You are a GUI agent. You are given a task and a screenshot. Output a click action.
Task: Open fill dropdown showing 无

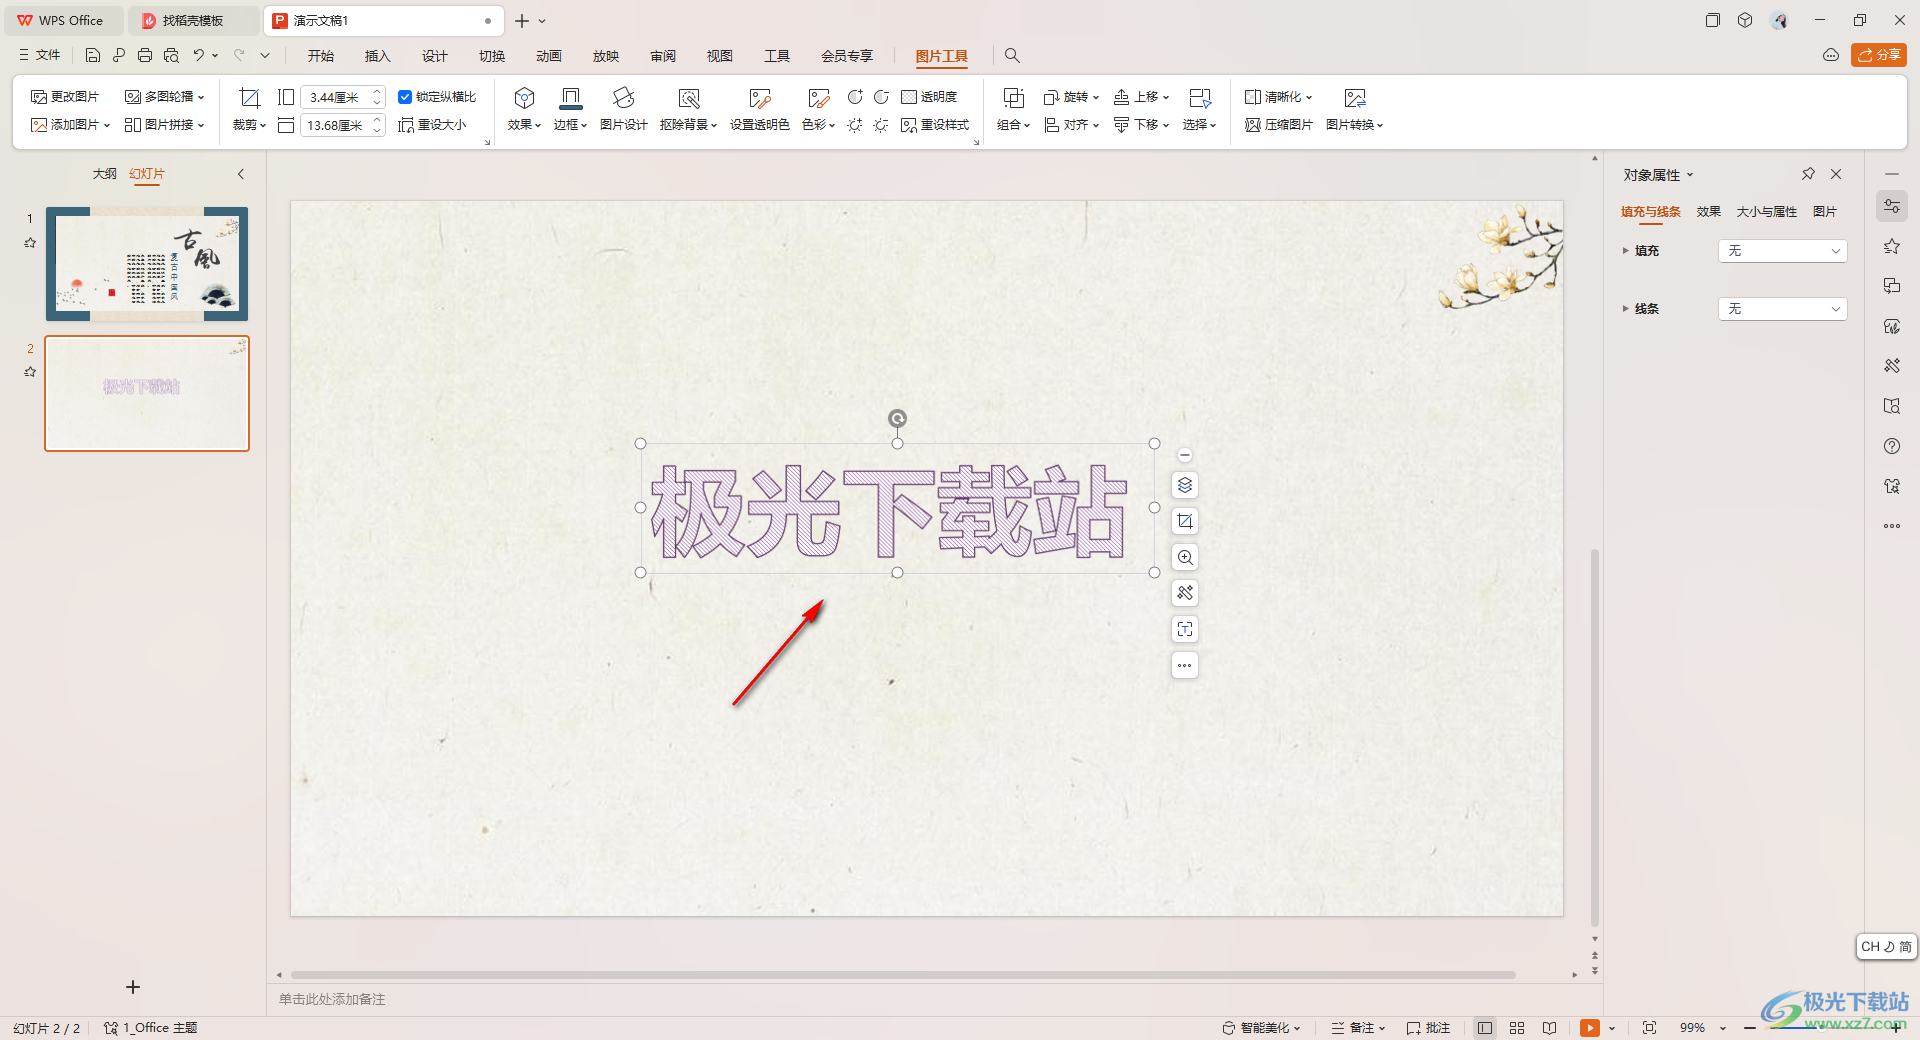pyautogui.click(x=1783, y=251)
